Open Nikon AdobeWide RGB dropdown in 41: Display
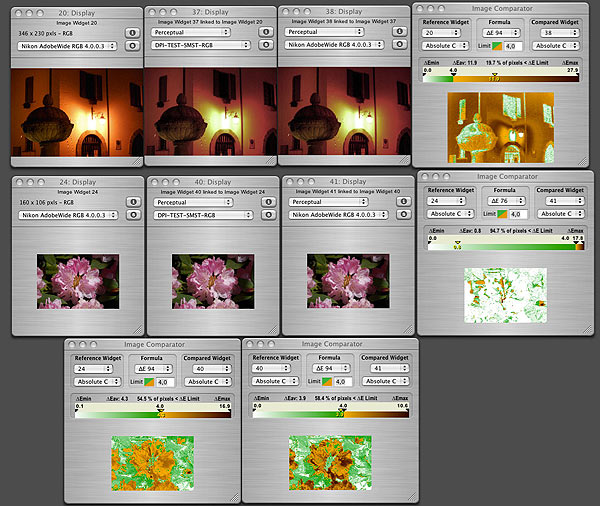 coord(339,215)
